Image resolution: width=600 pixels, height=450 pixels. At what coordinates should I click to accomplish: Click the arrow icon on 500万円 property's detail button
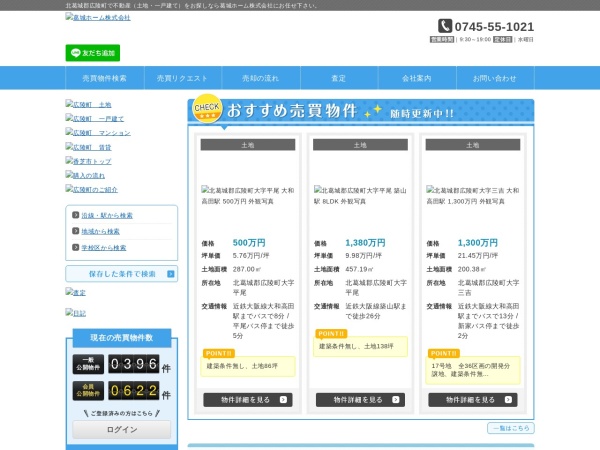pos(283,399)
